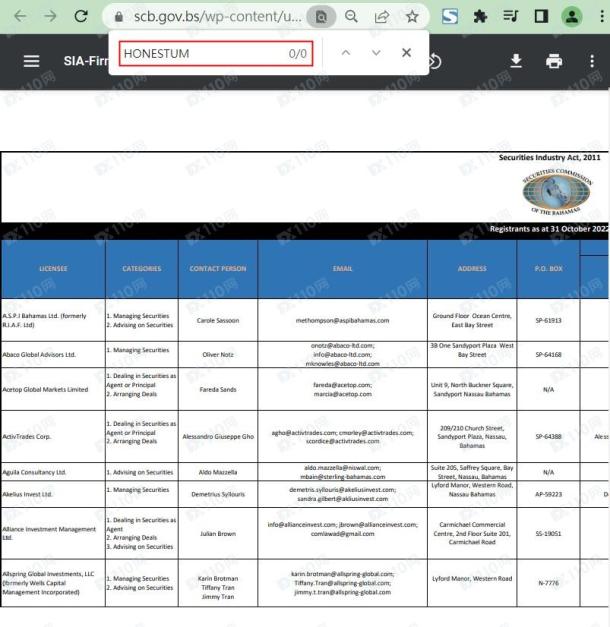Click contact person Oliver Notz
610x627 pixels.
click(x=218, y=355)
